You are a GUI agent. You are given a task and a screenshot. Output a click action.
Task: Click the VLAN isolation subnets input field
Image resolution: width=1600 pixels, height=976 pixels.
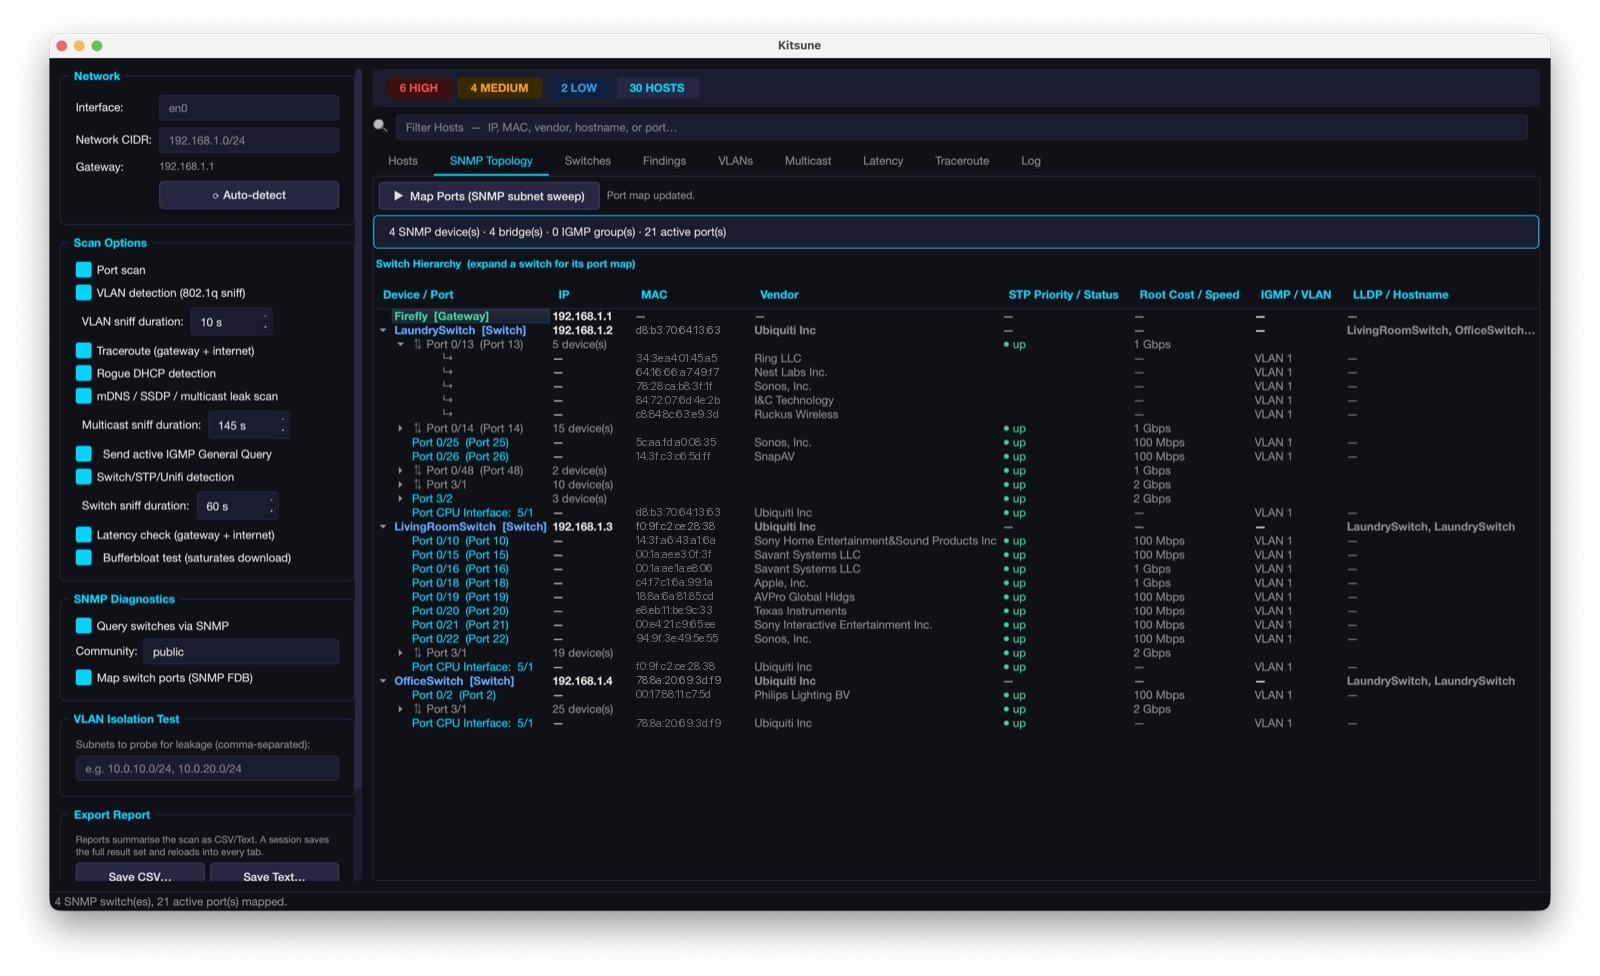(207, 769)
